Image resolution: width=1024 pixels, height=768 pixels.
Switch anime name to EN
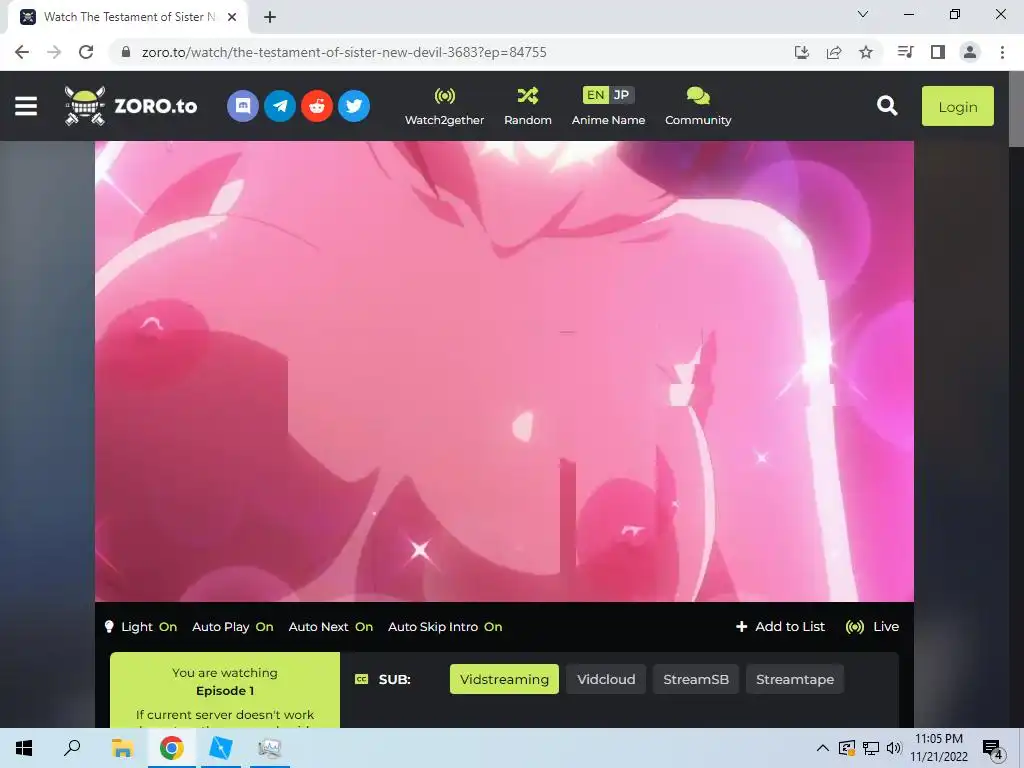595,95
